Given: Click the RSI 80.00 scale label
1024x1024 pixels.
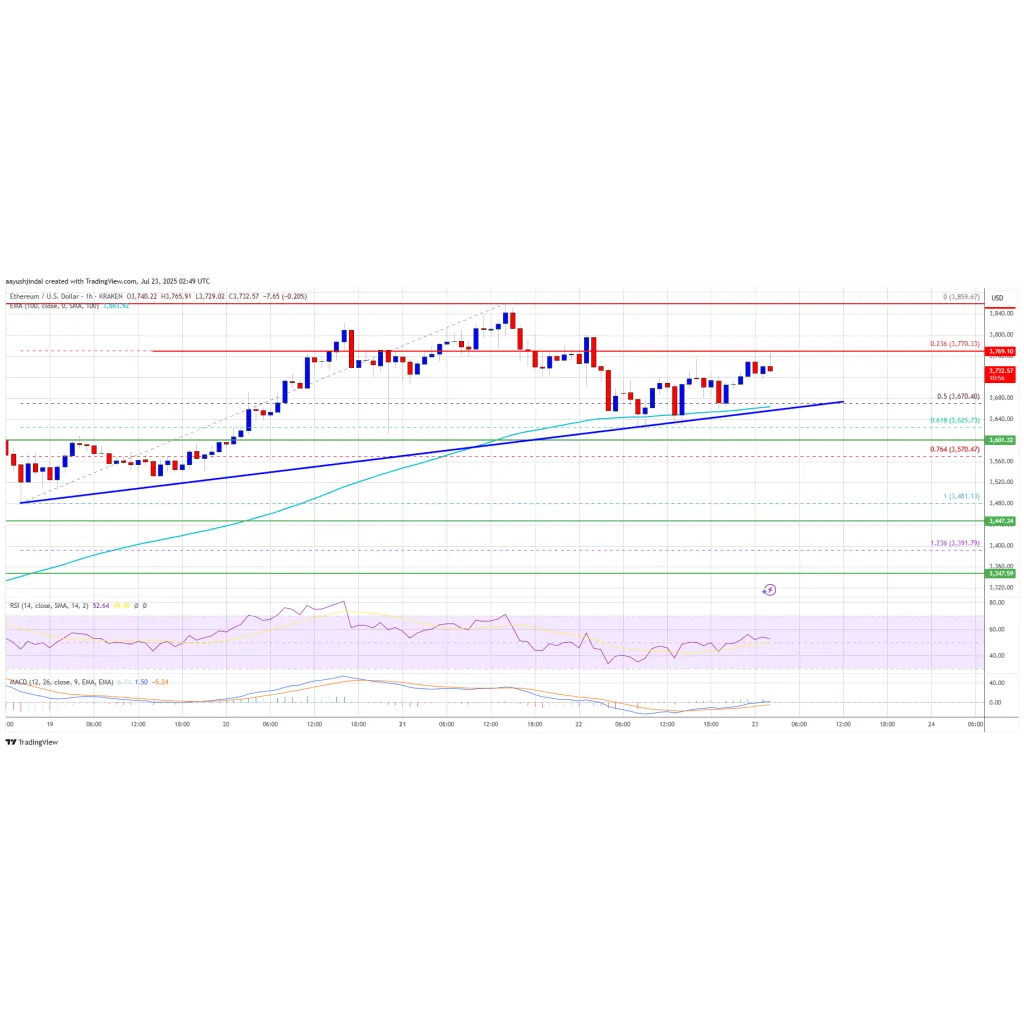Looking at the screenshot, I should pos(997,603).
